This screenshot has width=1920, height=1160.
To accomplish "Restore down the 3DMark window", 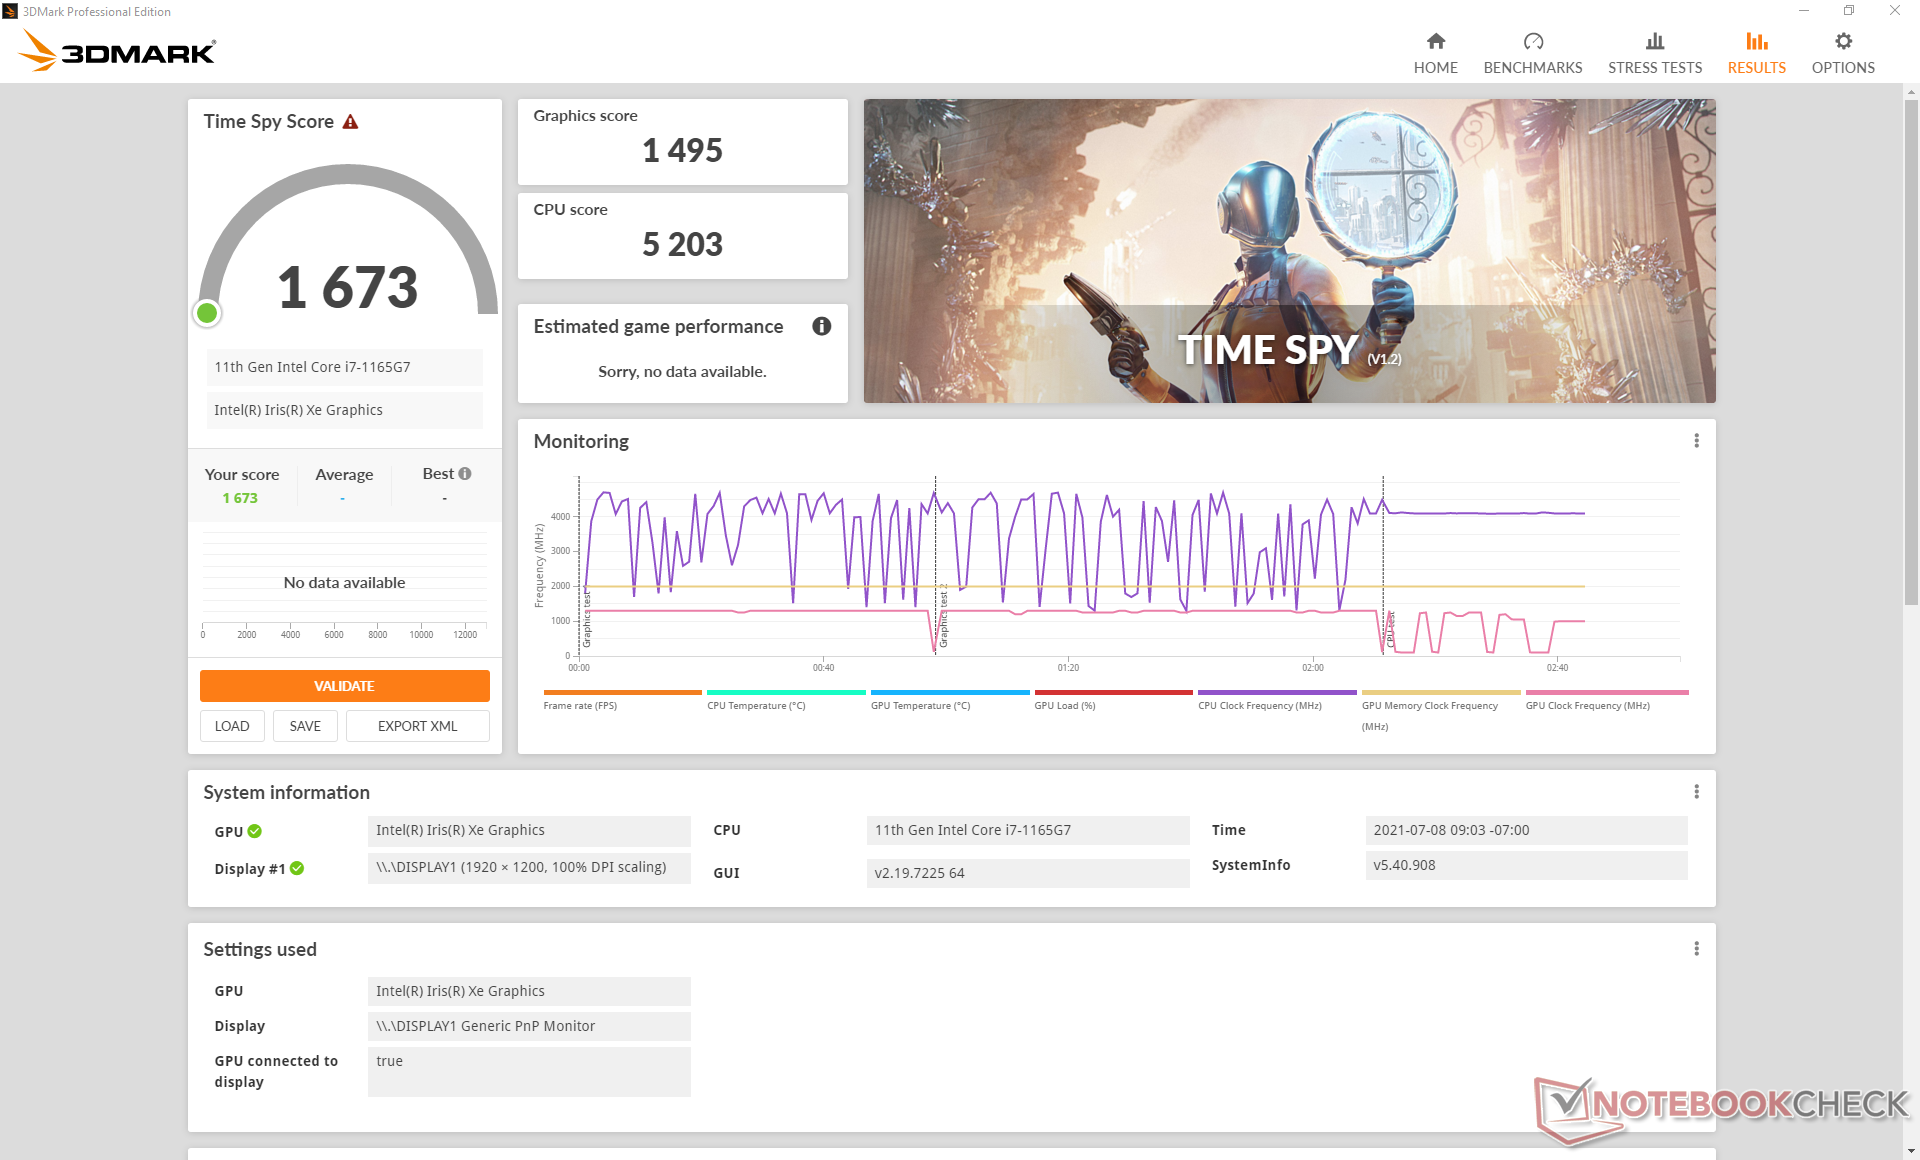I will point(1848,11).
